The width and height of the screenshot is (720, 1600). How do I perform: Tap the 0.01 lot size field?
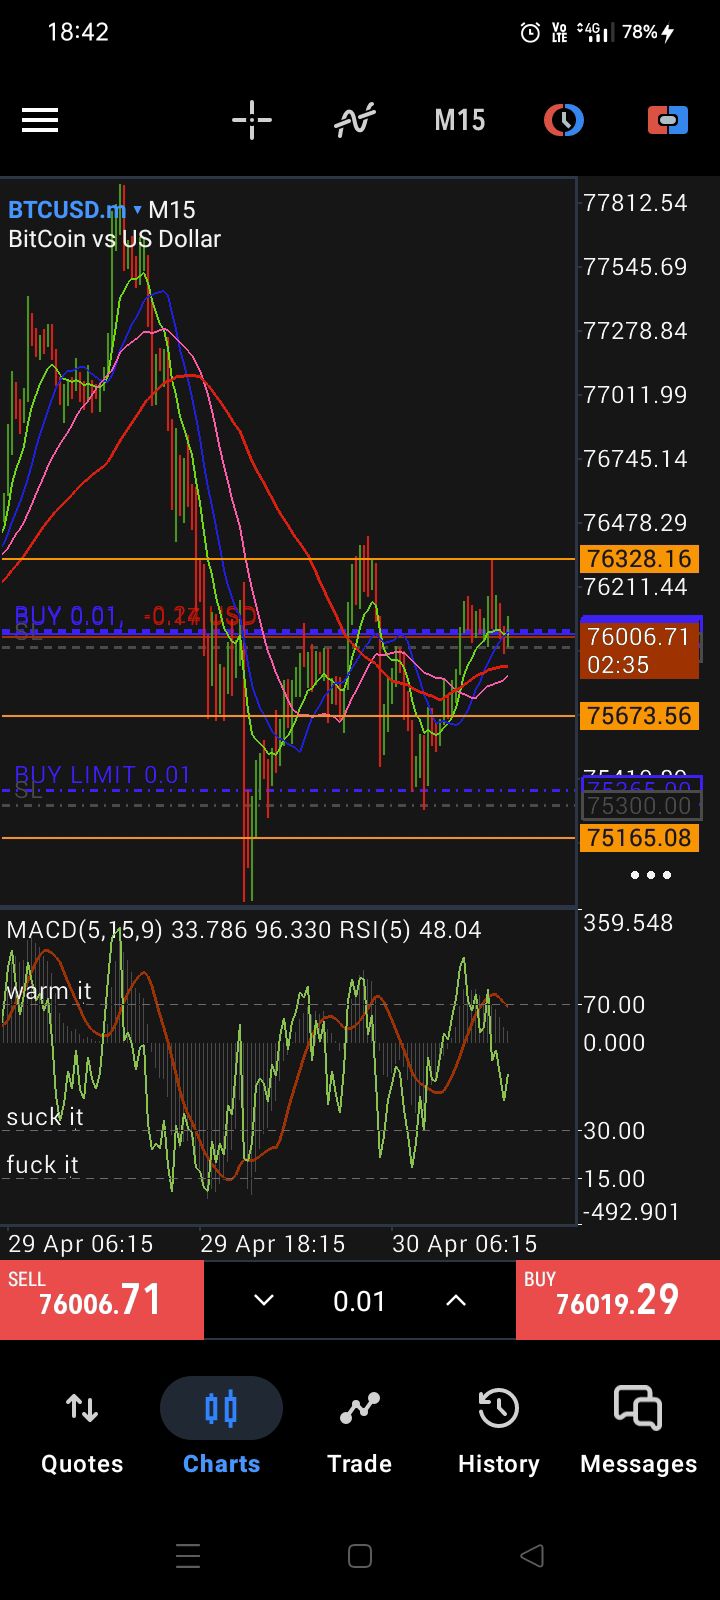359,1301
